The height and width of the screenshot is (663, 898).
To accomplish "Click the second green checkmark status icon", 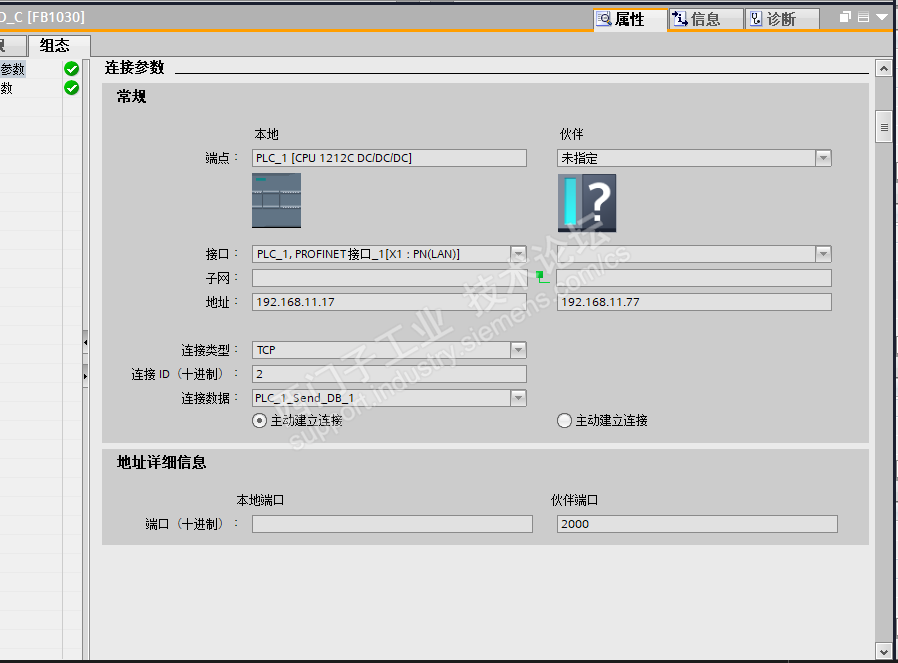I will coord(72,88).
